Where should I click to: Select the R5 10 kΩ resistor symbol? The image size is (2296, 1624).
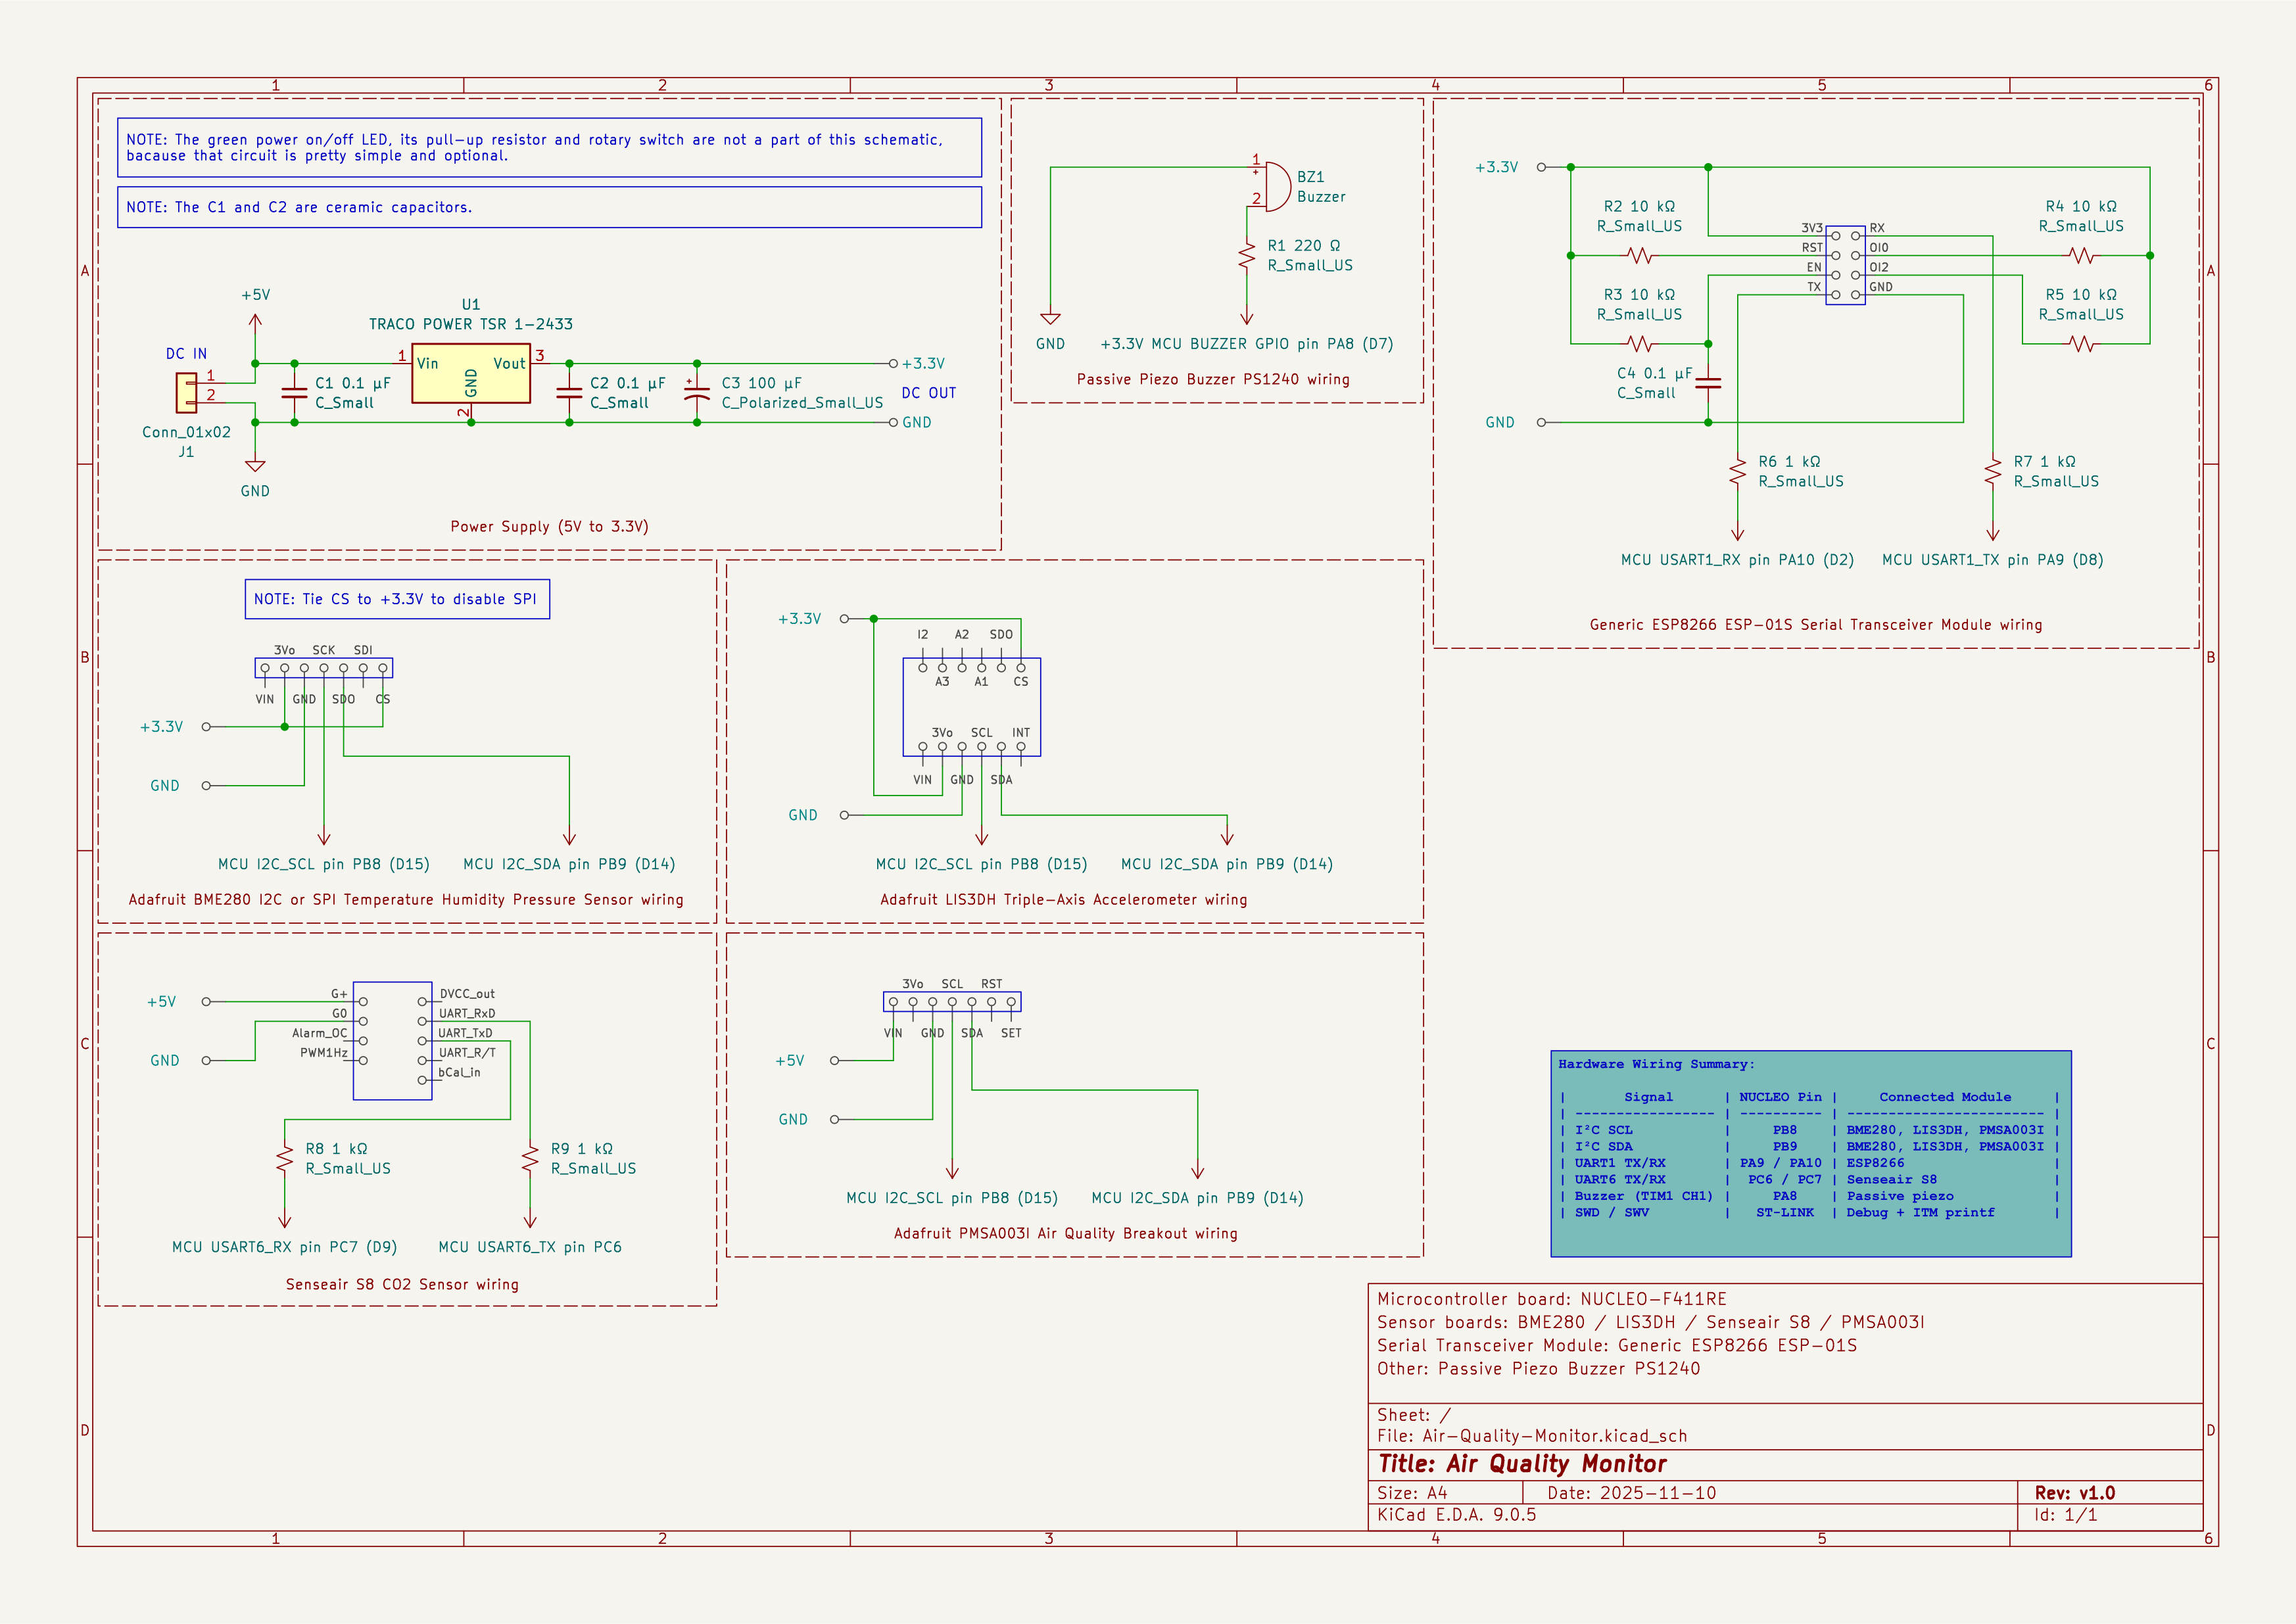tap(2081, 344)
